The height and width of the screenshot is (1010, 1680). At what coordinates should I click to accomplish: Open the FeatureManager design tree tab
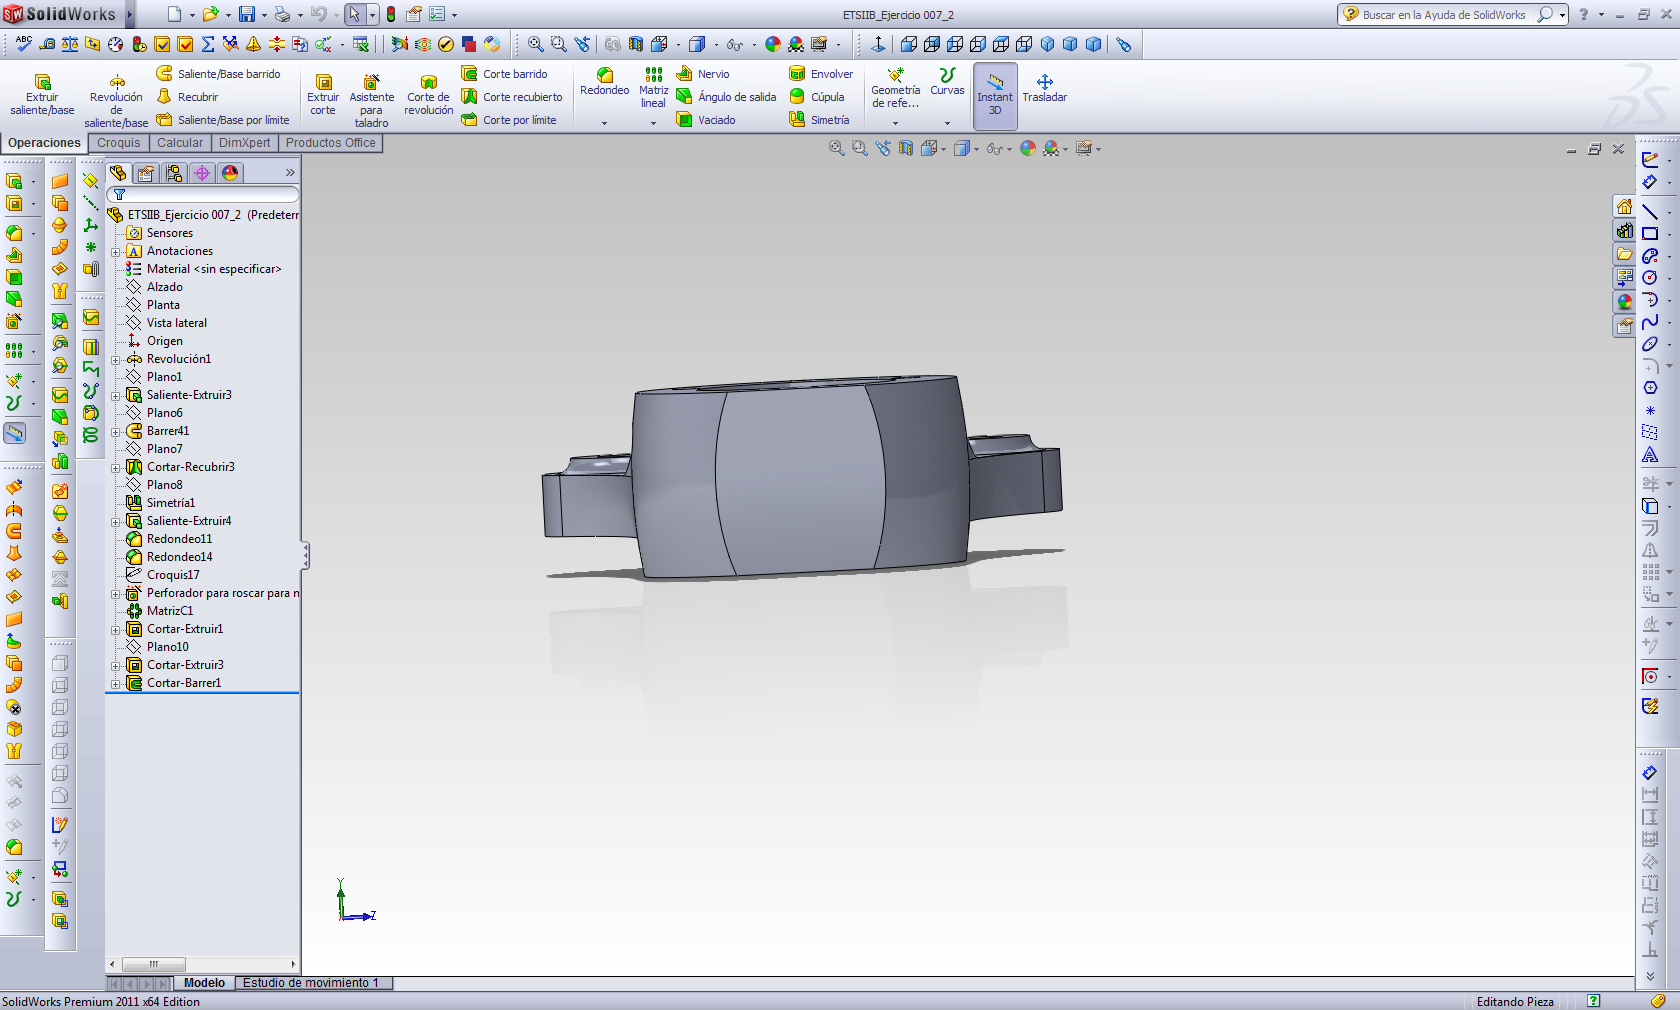coord(118,173)
